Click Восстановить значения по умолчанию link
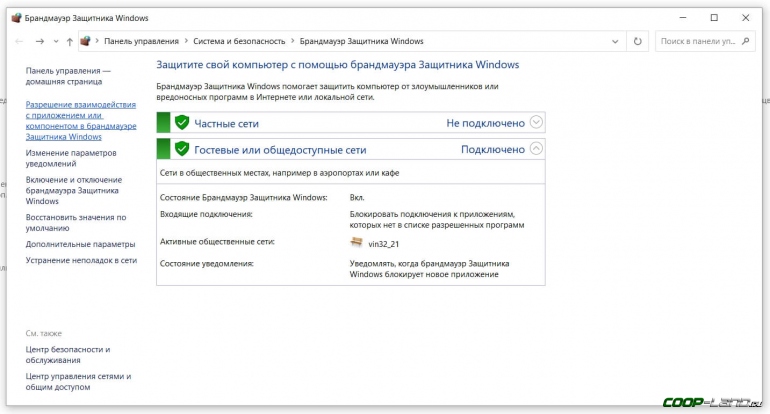The width and height of the screenshot is (770, 414). (75, 222)
